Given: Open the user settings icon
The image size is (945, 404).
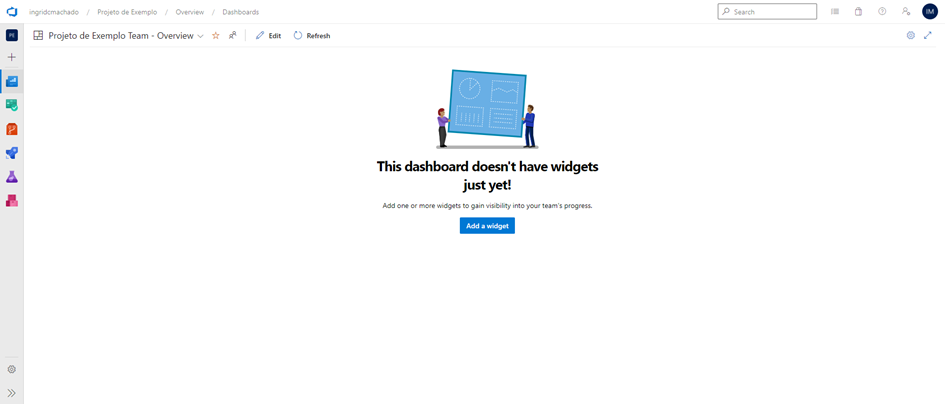Looking at the screenshot, I should [x=906, y=12].
